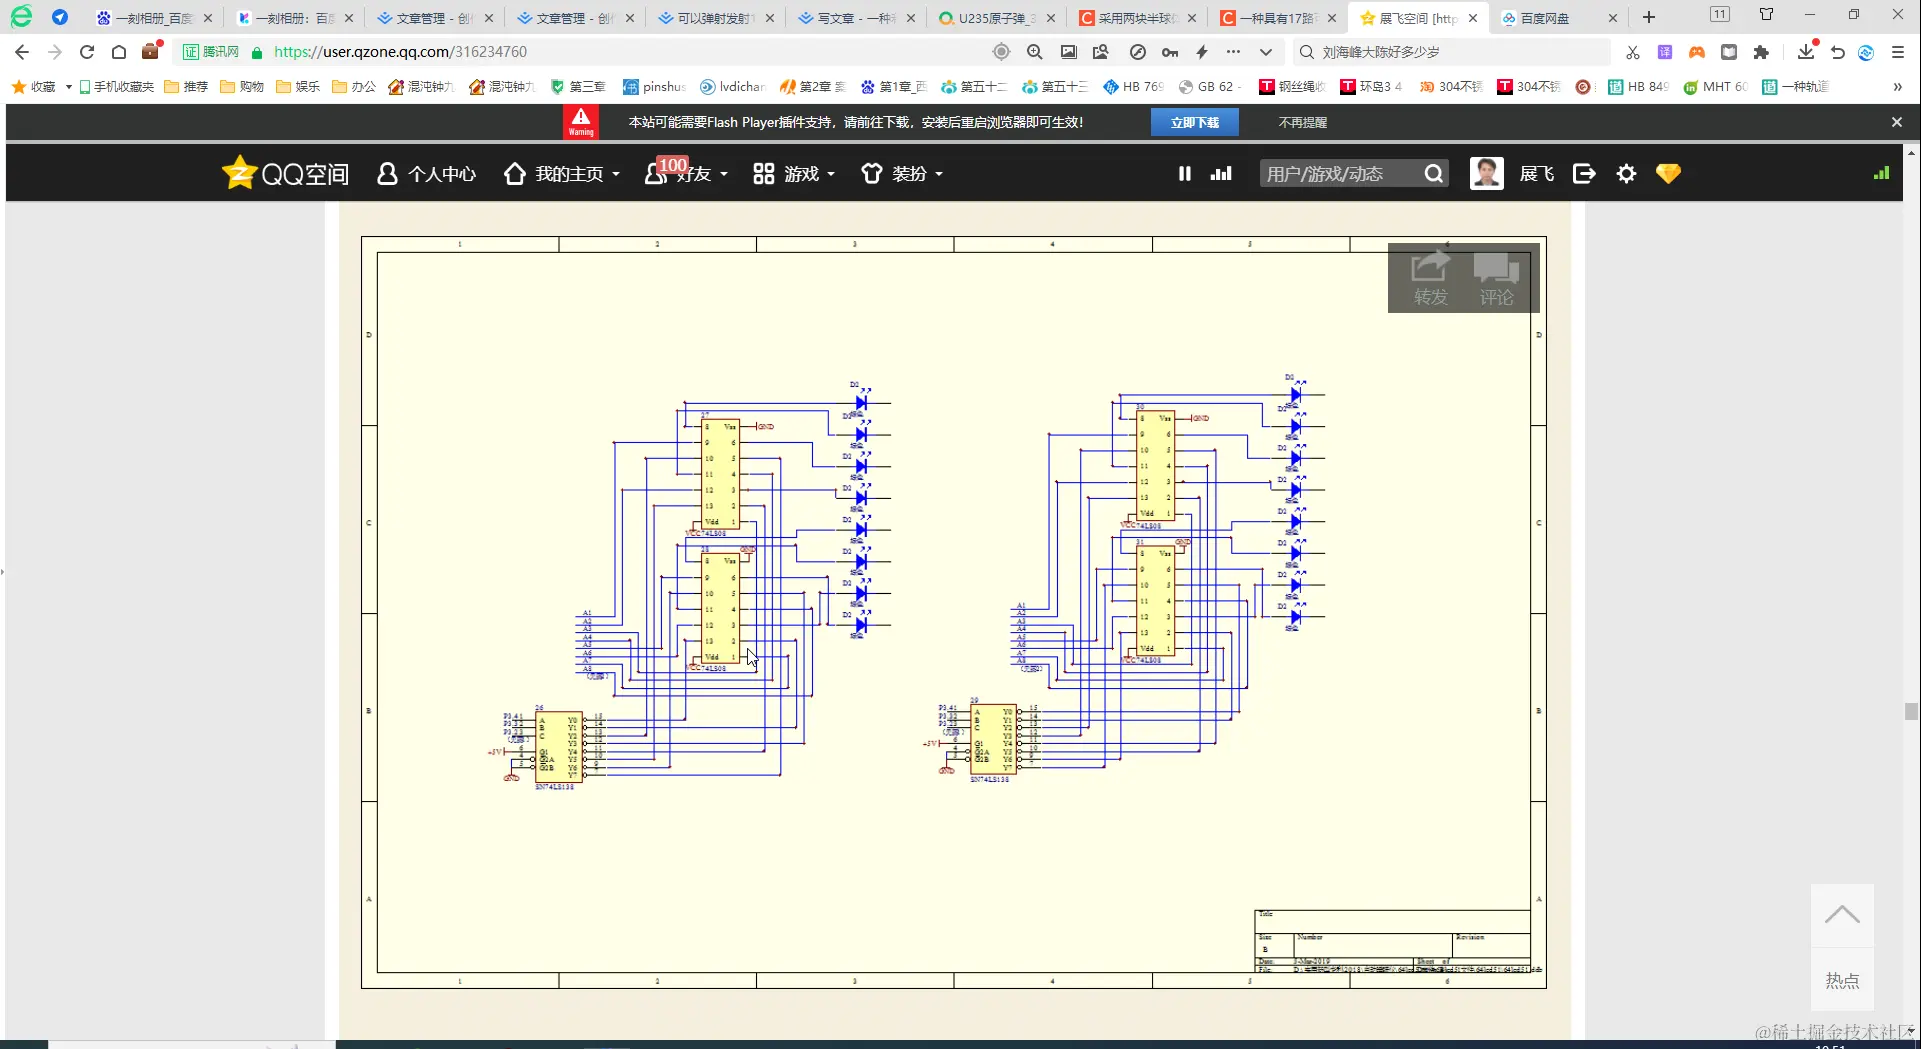This screenshot has width=1921, height=1049.
Task: Click the green signal bars icon
Action: coord(1882,173)
